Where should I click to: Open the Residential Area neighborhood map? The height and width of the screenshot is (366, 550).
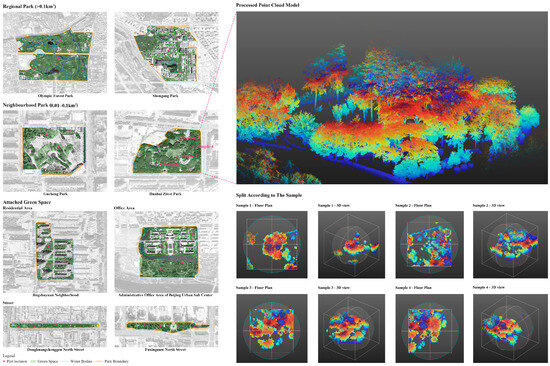click(55, 252)
